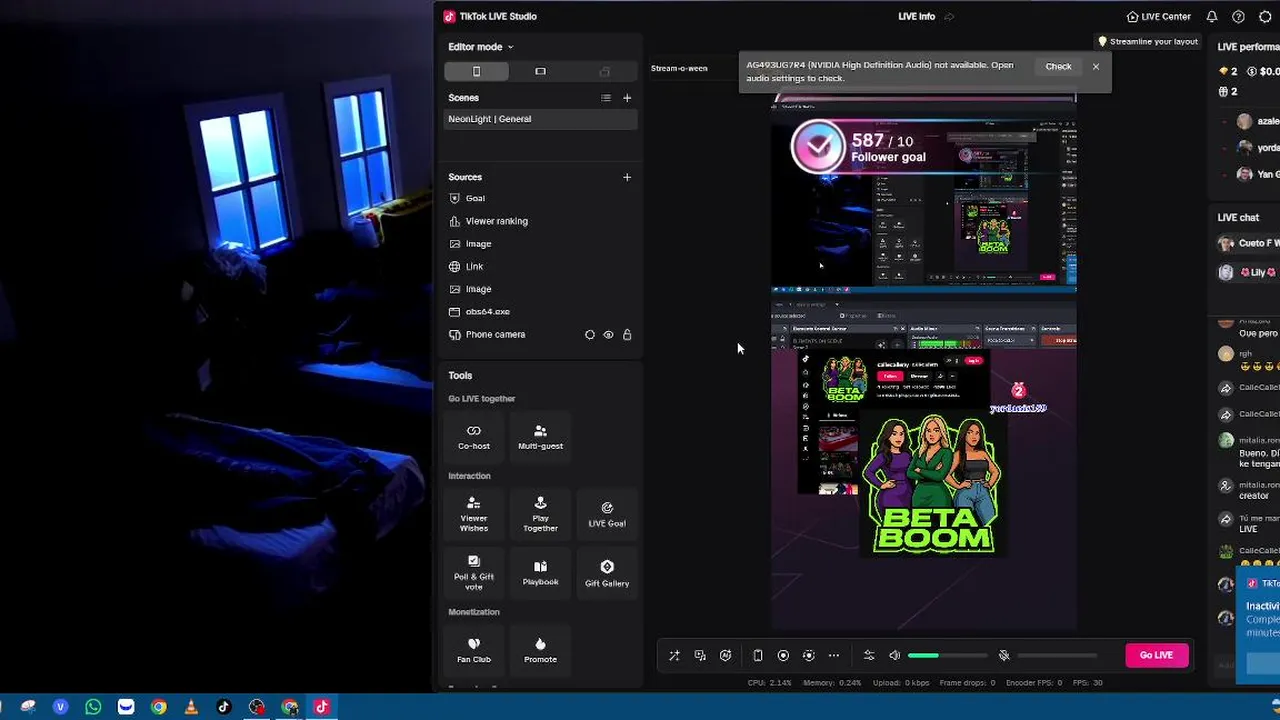
Task: Adjust the microphone volume slider
Action: [x=1057, y=656]
